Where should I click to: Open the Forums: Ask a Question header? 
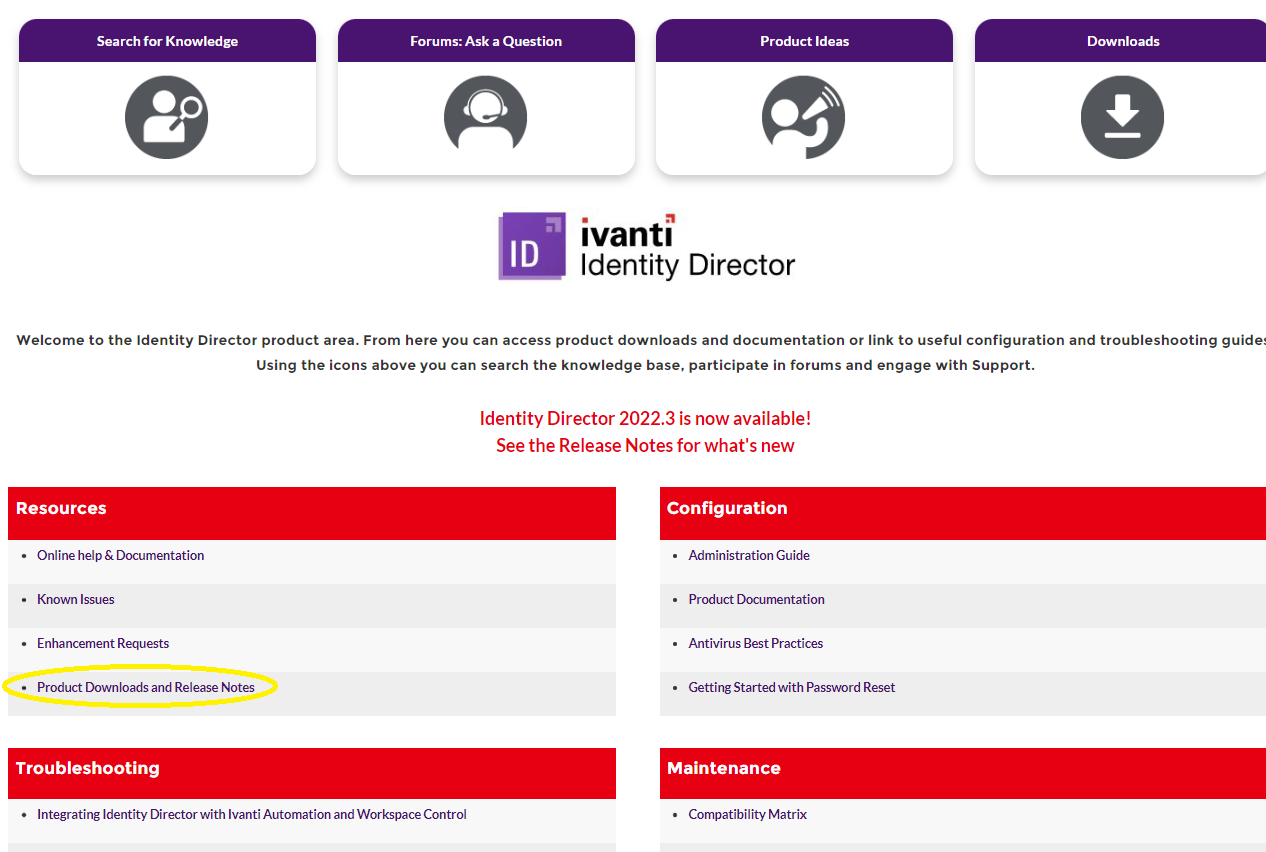pos(486,41)
